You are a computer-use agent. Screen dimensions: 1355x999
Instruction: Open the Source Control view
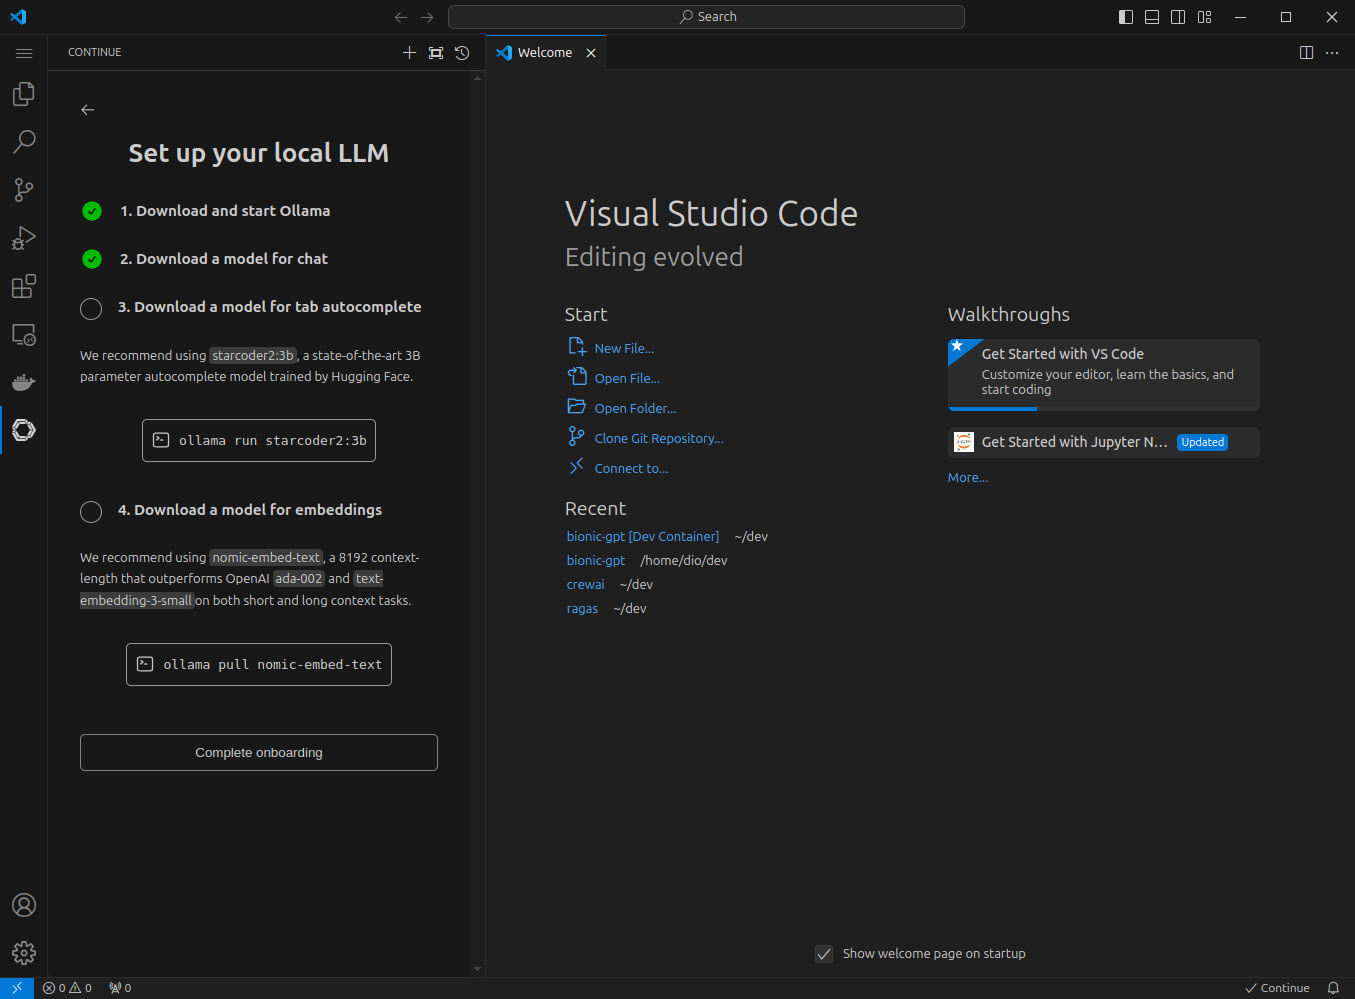click(23, 190)
